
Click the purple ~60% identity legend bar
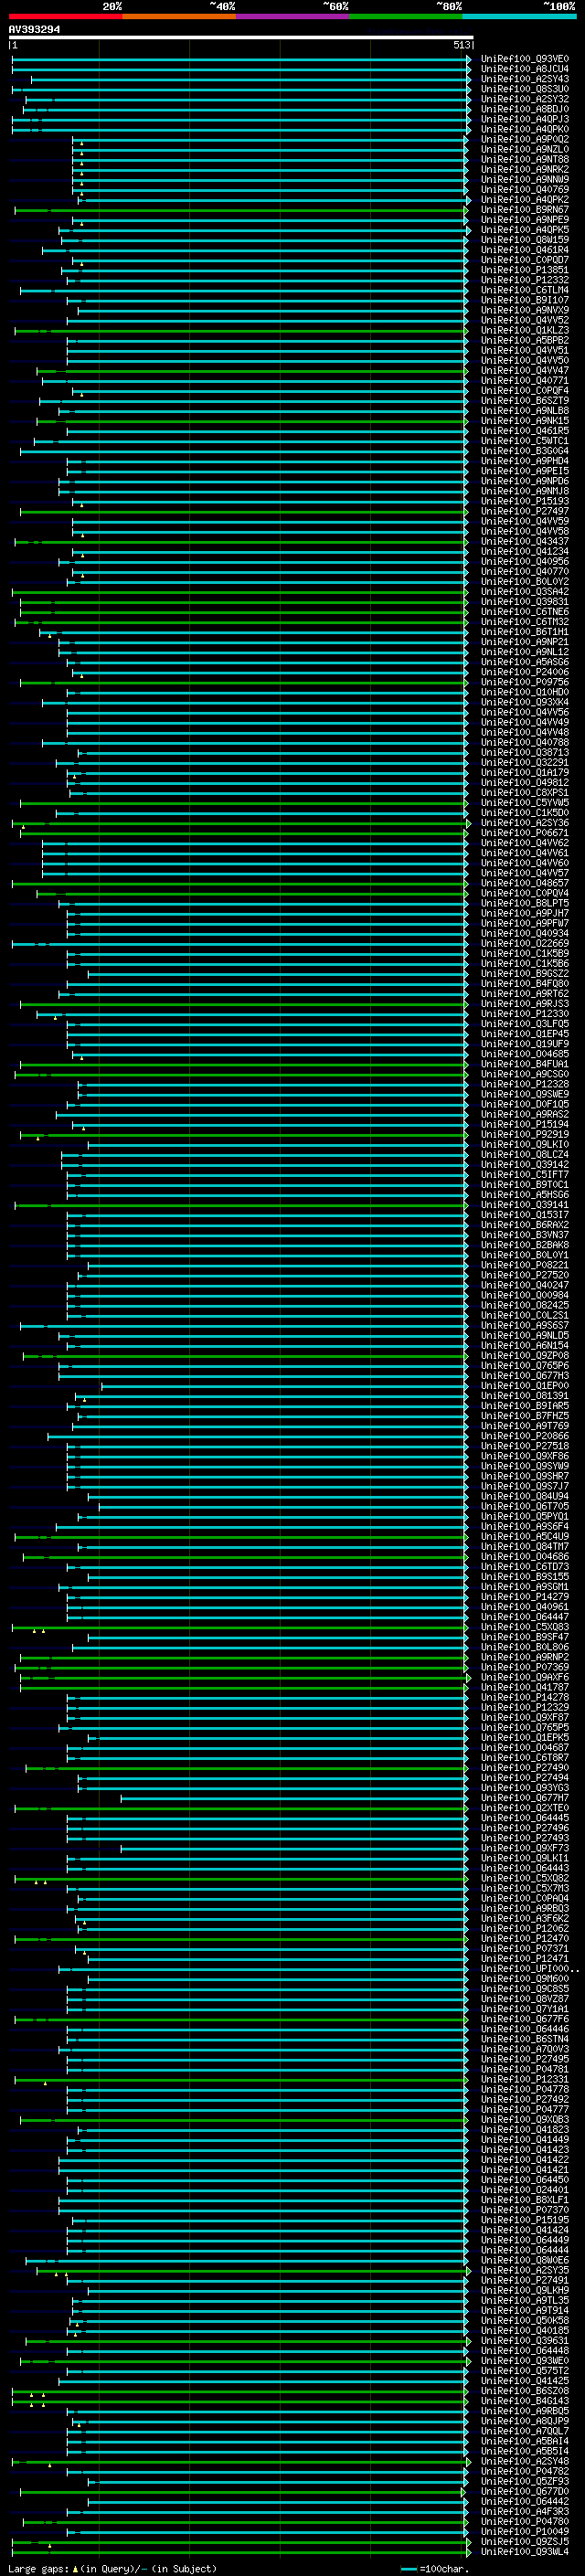pyautogui.click(x=293, y=16)
